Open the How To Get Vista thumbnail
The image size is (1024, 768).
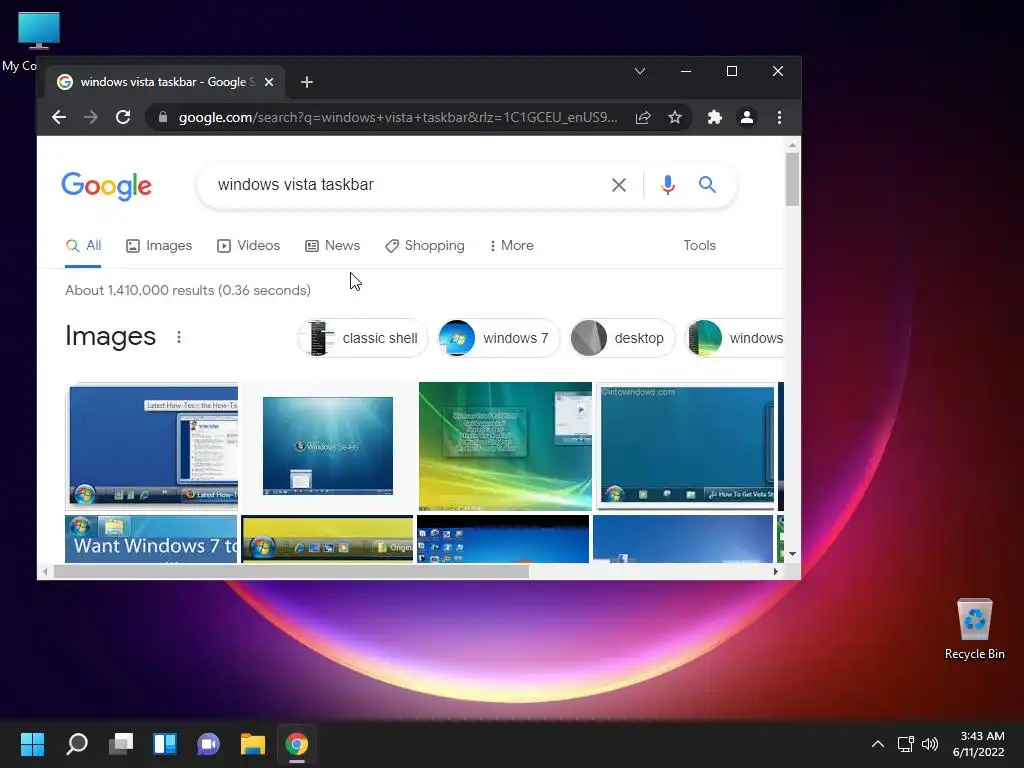click(x=686, y=446)
